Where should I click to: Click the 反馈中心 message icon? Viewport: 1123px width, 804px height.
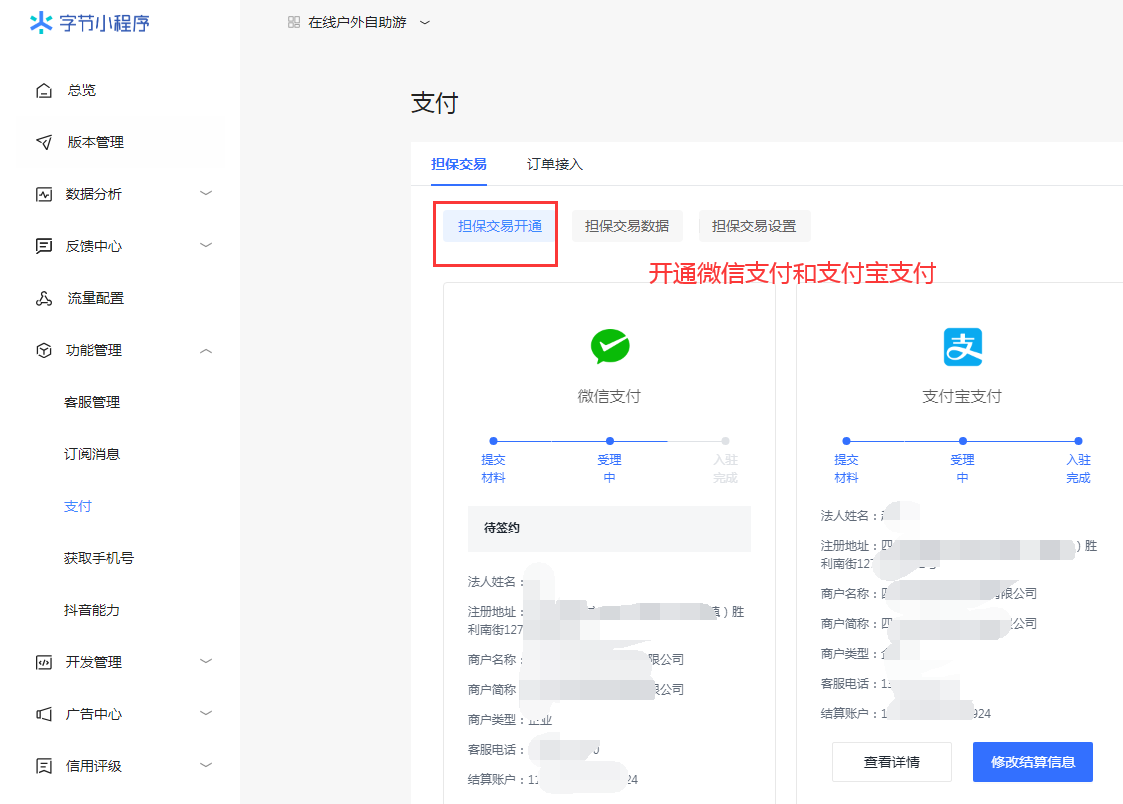pyautogui.click(x=44, y=246)
